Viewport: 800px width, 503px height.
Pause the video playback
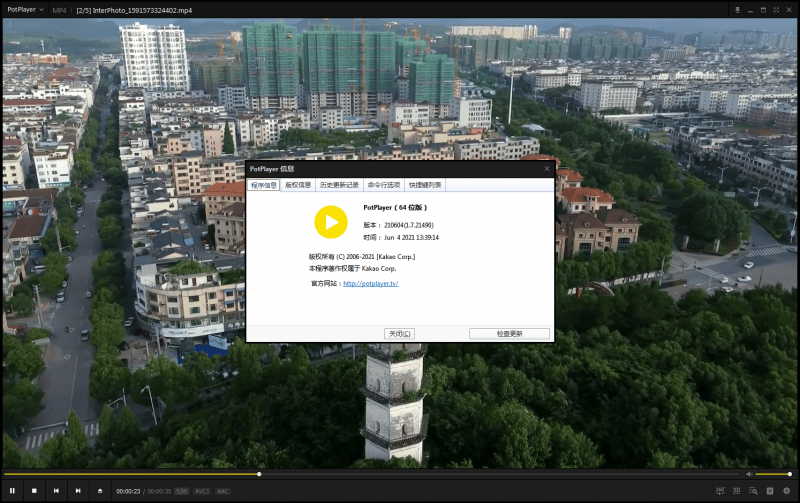(x=12, y=490)
